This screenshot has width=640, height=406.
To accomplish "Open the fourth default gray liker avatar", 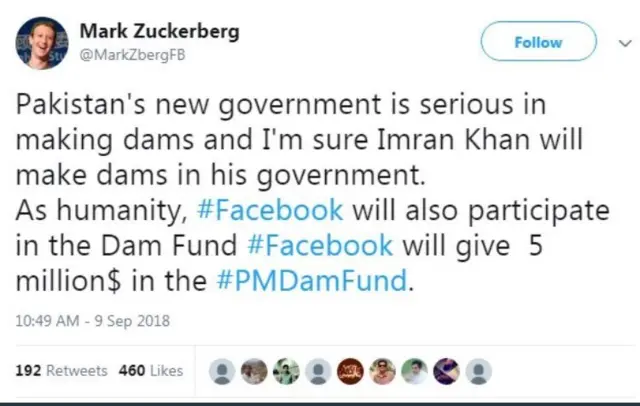I will tap(319, 371).
